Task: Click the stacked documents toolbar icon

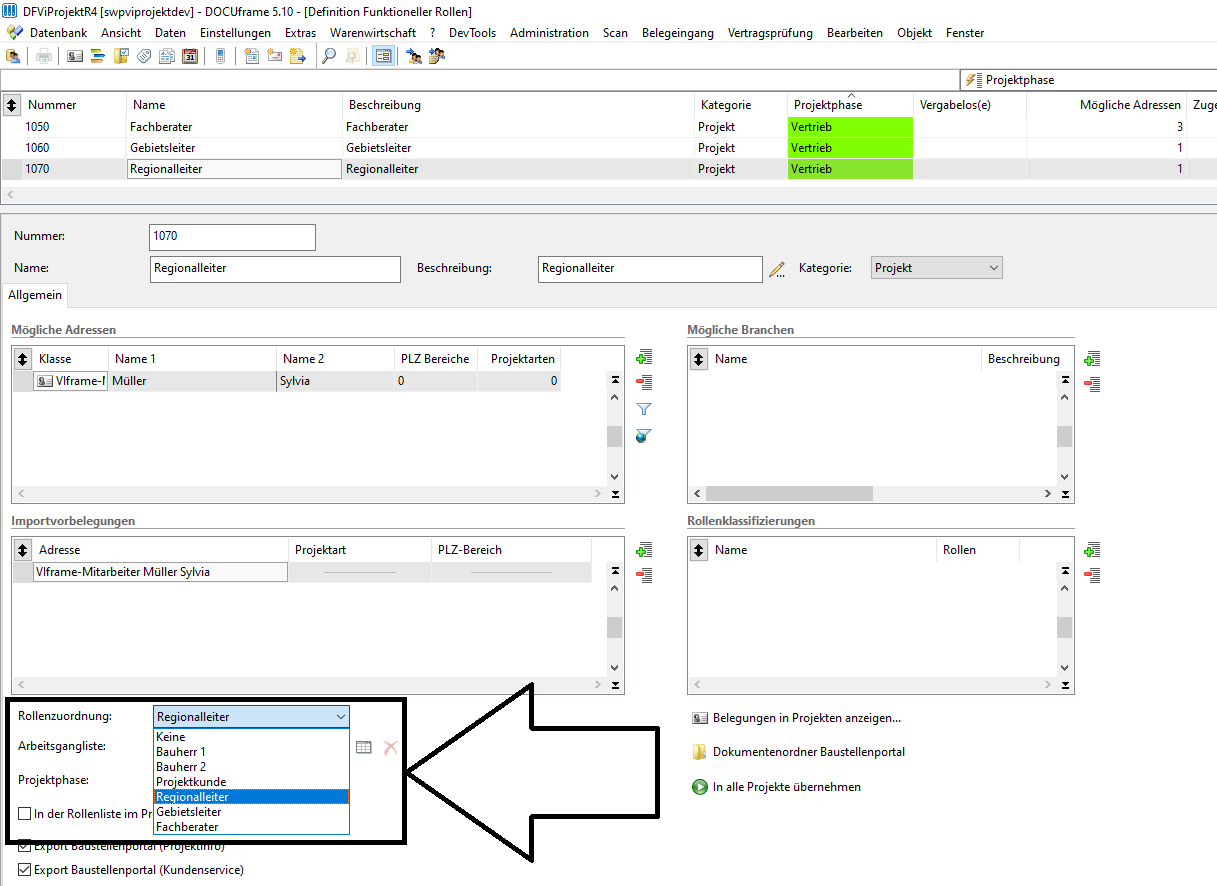Action: (x=167, y=56)
